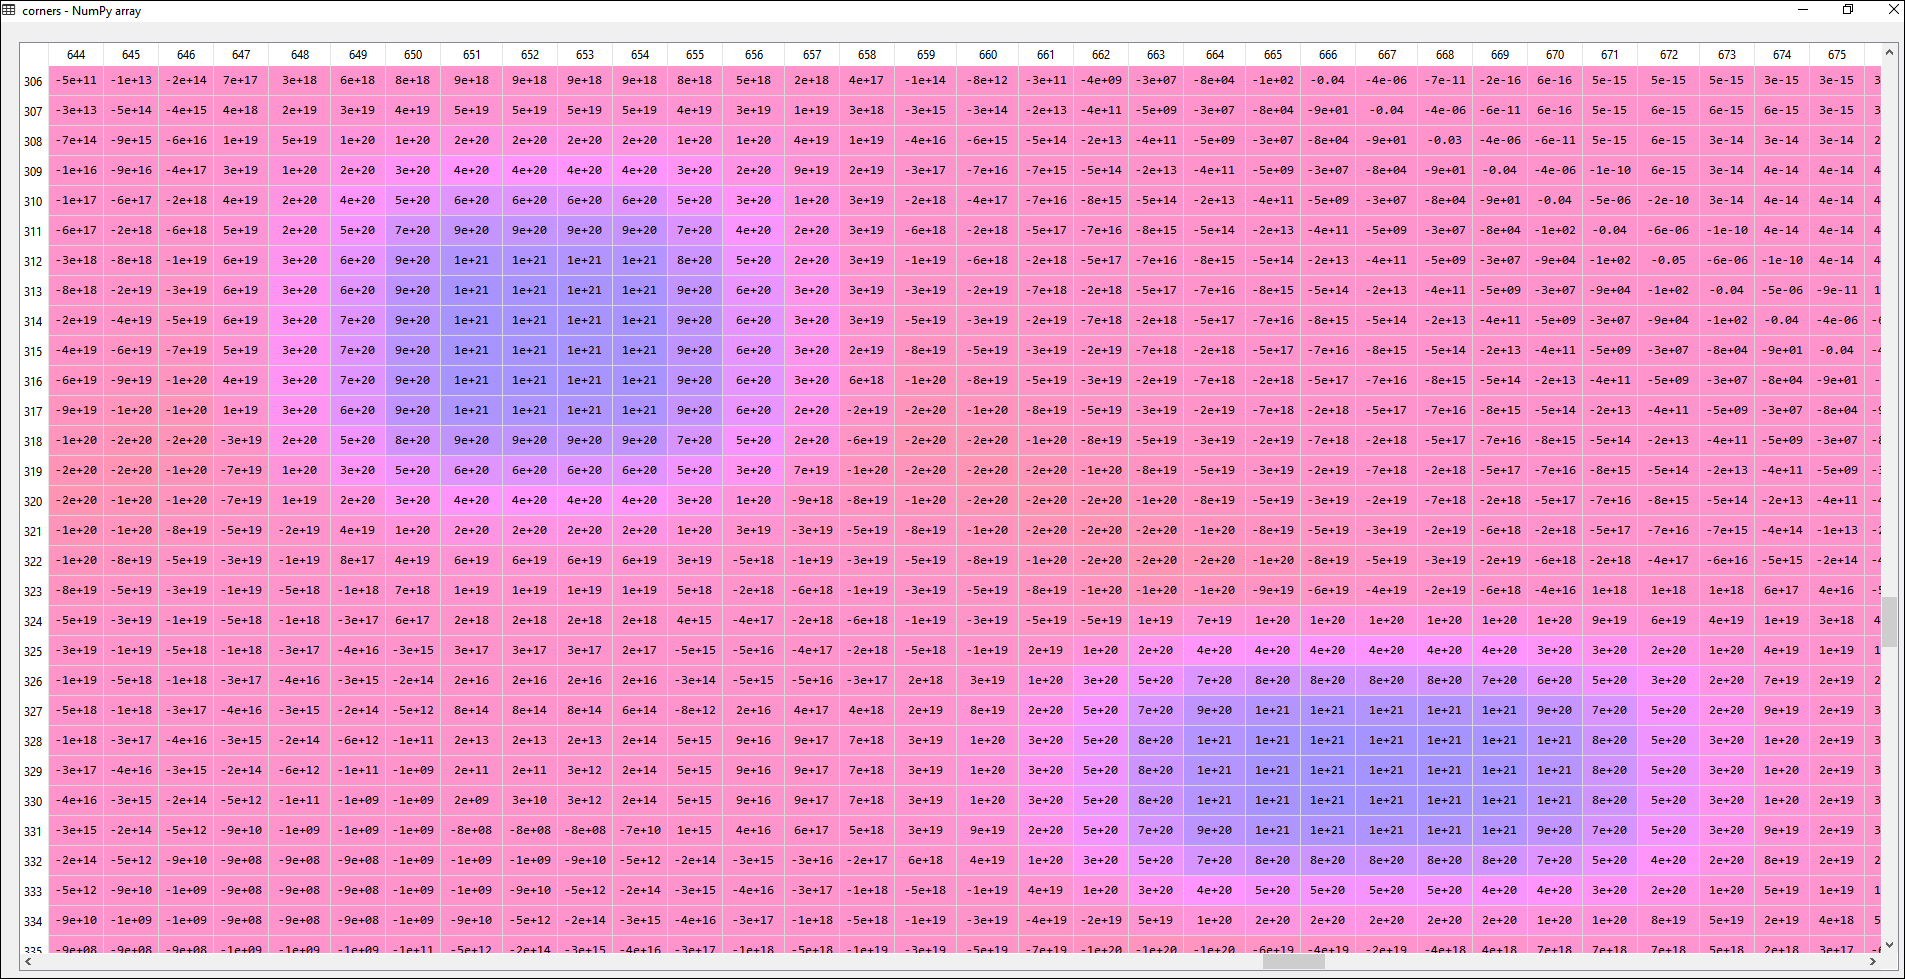Screen dimensions: 1905x979
Task: Select row header 310
Action: (x=33, y=201)
